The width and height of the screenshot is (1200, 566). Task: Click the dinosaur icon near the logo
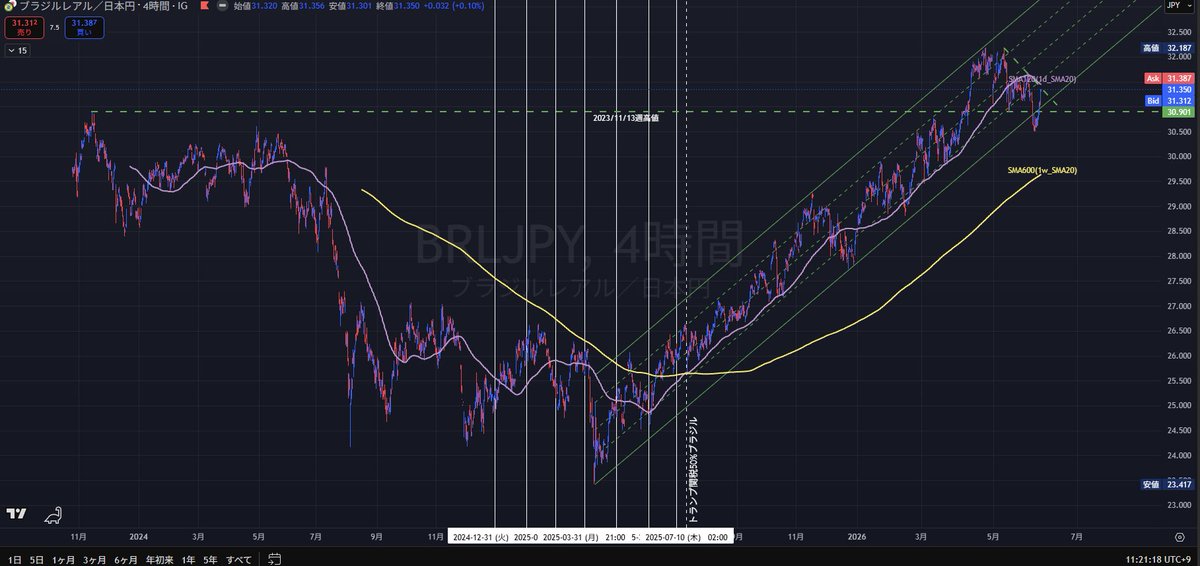54,514
